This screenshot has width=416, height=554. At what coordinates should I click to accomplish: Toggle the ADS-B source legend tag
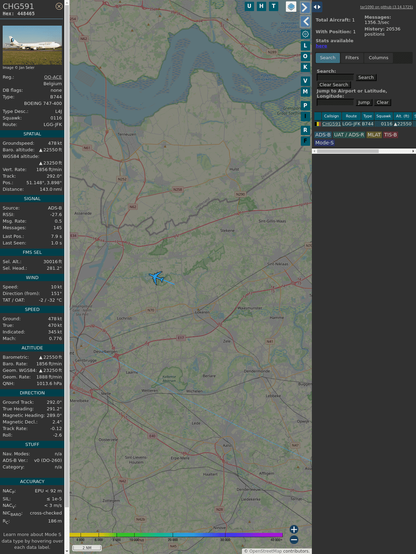point(323,135)
